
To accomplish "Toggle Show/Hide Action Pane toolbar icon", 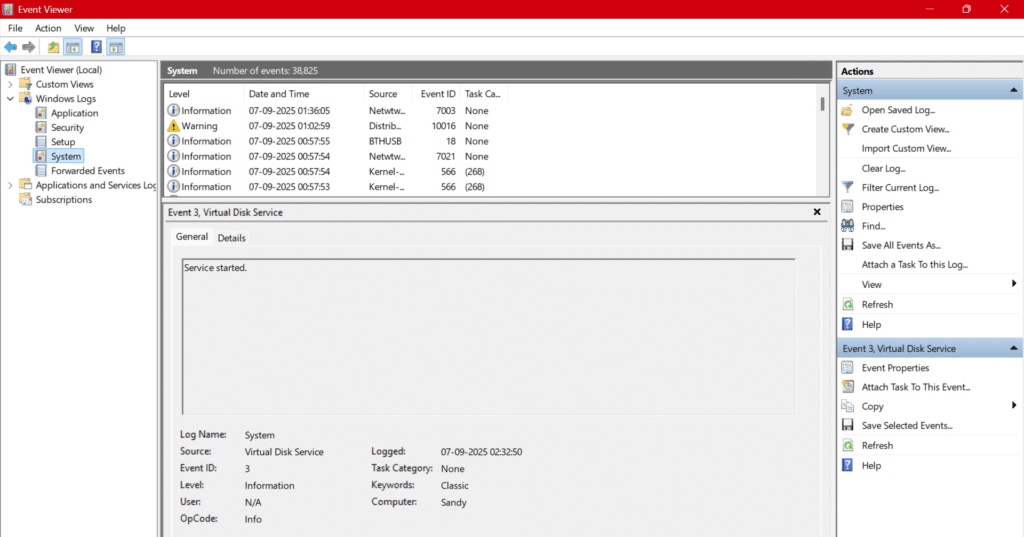I will pyautogui.click(x=116, y=47).
